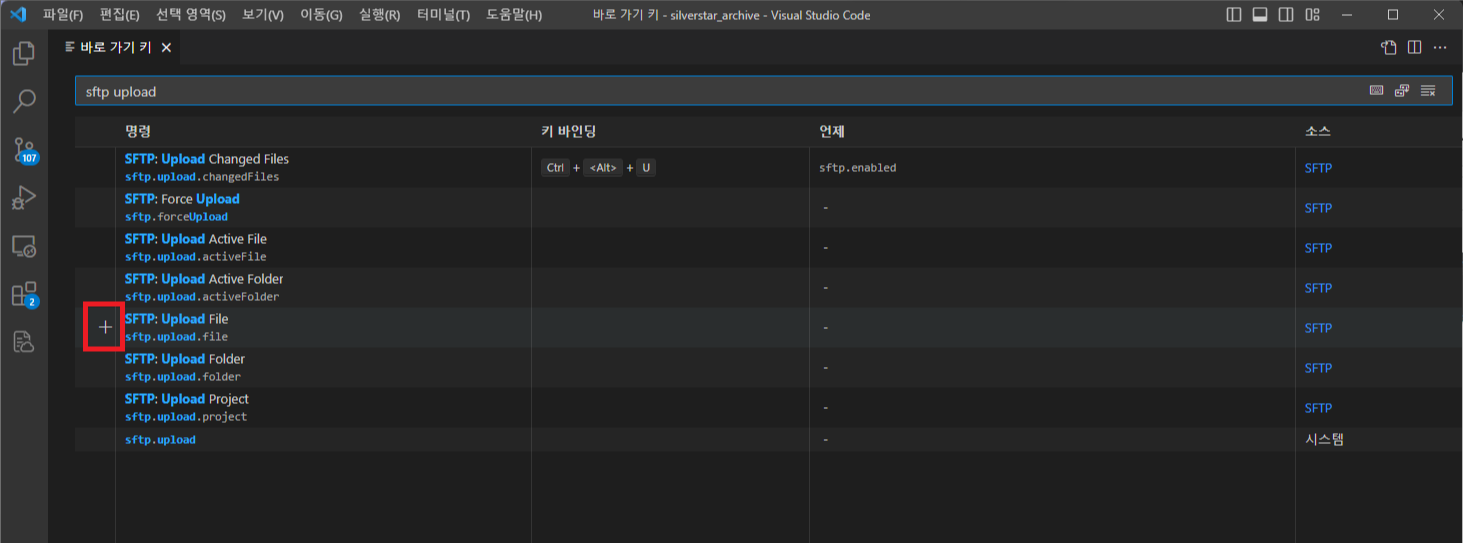Open the Remote Explorer view icon
Image resolution: width=1463 pixels, height=543 pixels.
tap(24, 246)
